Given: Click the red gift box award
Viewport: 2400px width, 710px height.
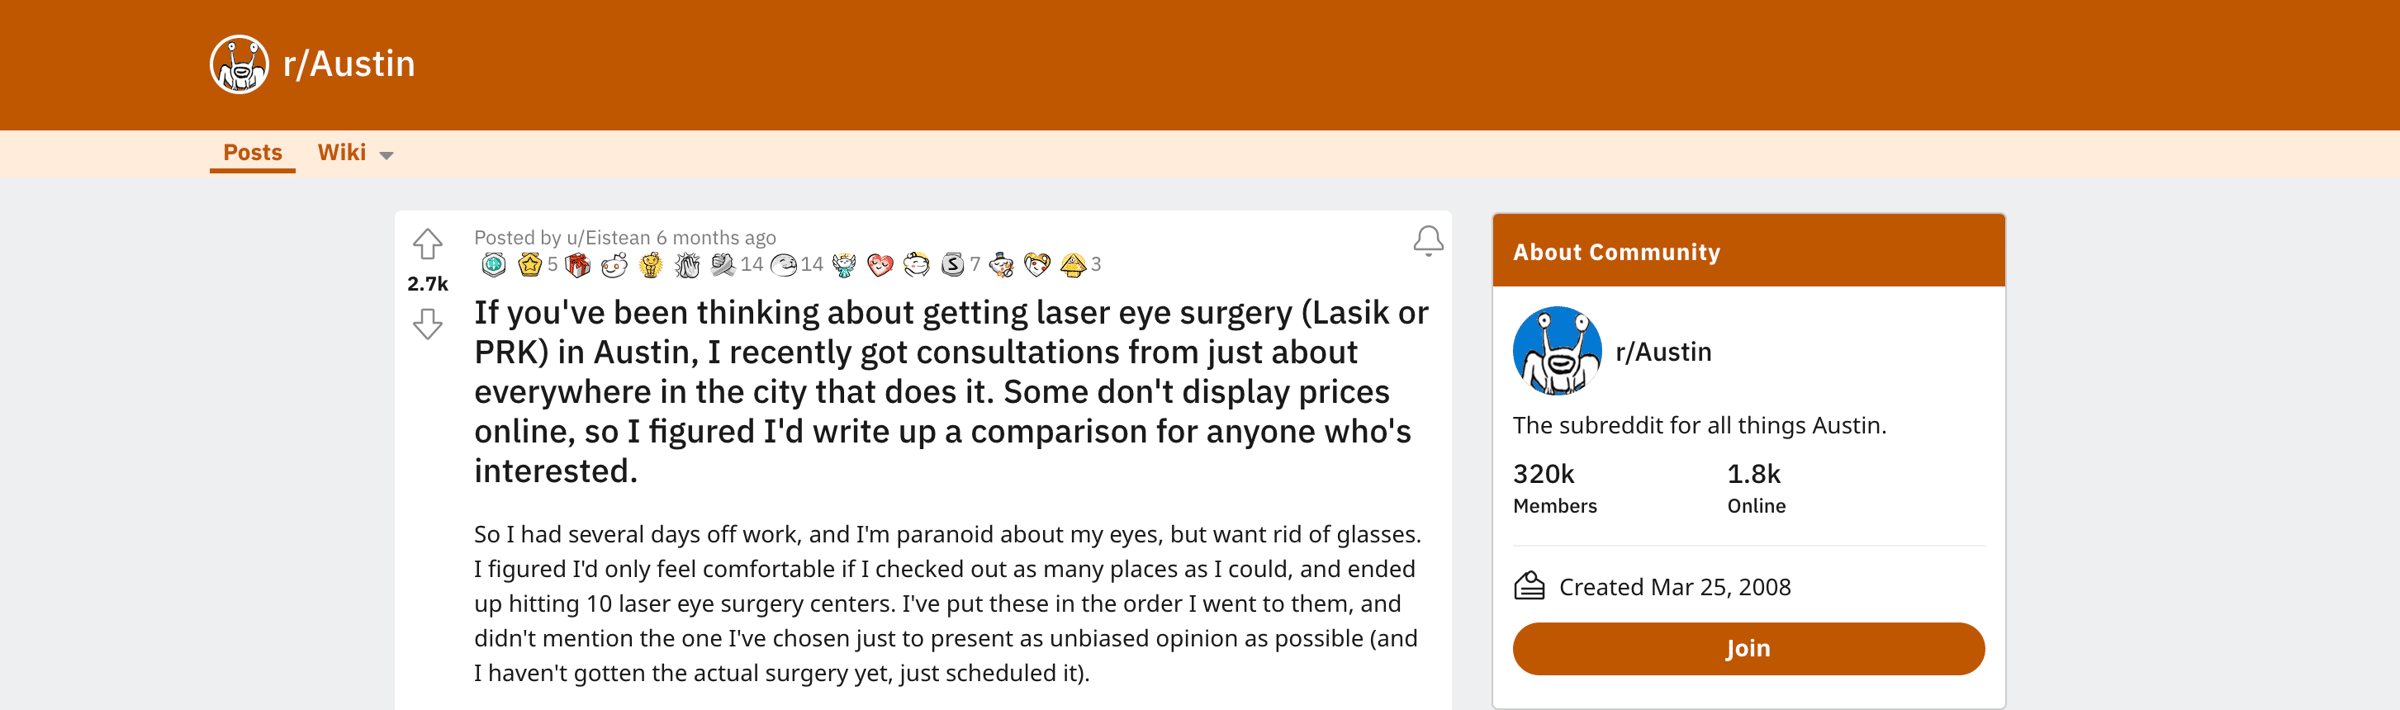Looking at the screenshot, I should click(578, 265).
